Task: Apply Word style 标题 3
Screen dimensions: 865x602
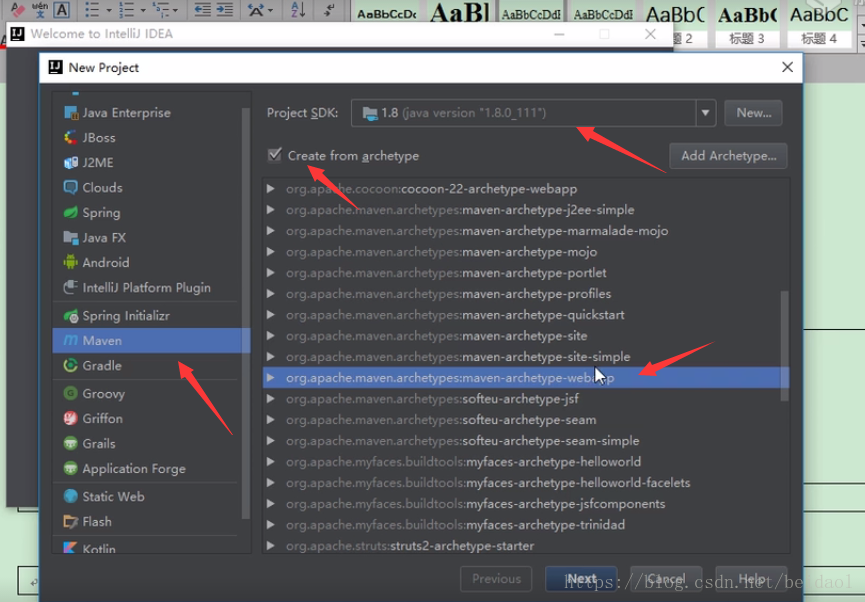Action: [x=747, y=23]
